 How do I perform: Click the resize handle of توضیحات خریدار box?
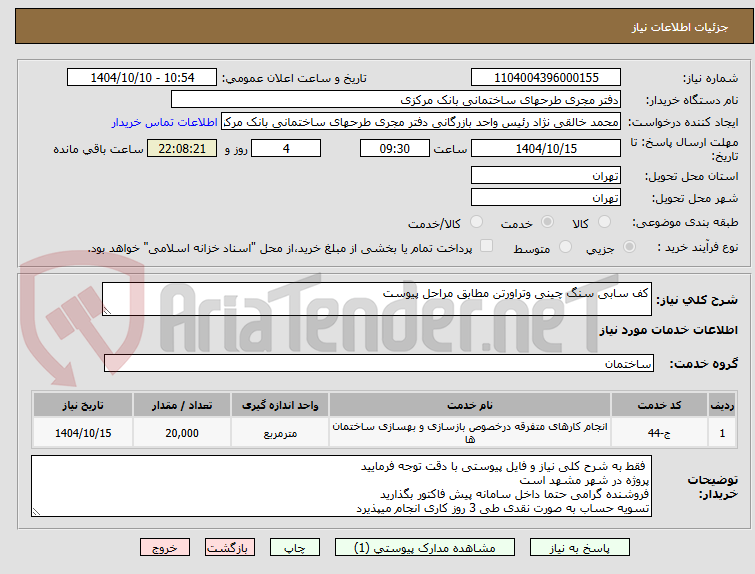coord(36,512)
